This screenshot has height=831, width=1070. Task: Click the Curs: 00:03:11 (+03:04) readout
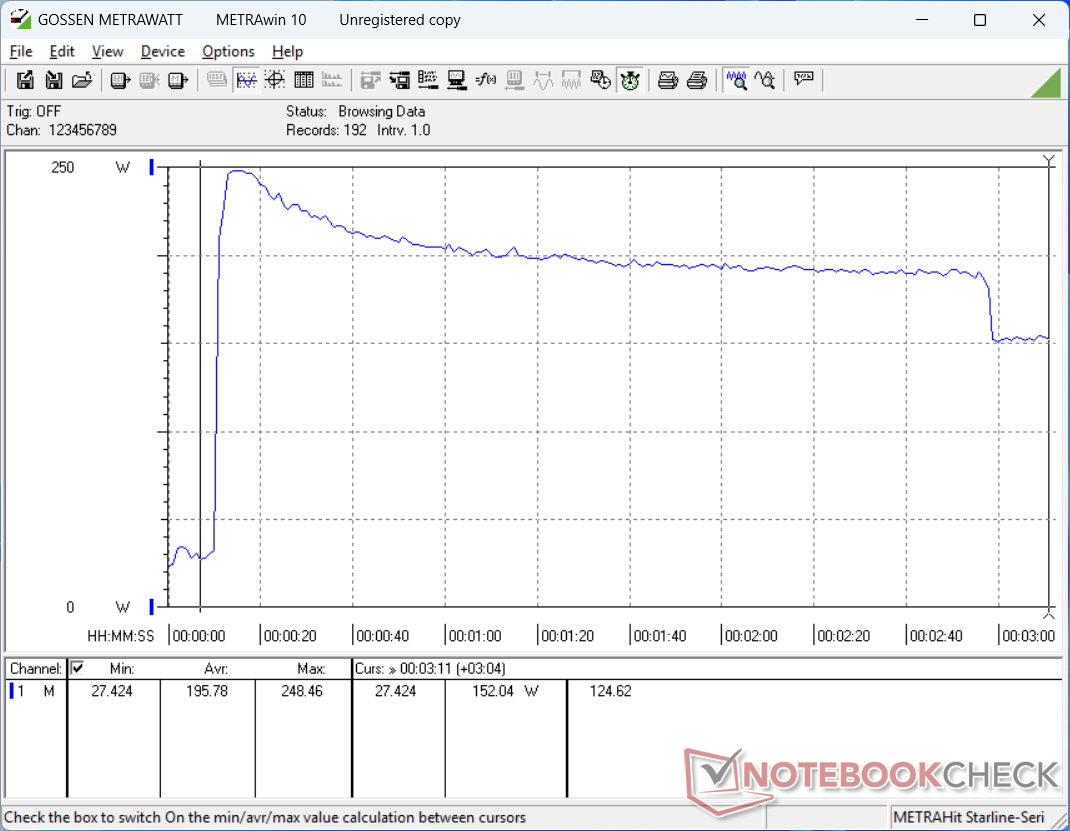(x=430, y=669)
